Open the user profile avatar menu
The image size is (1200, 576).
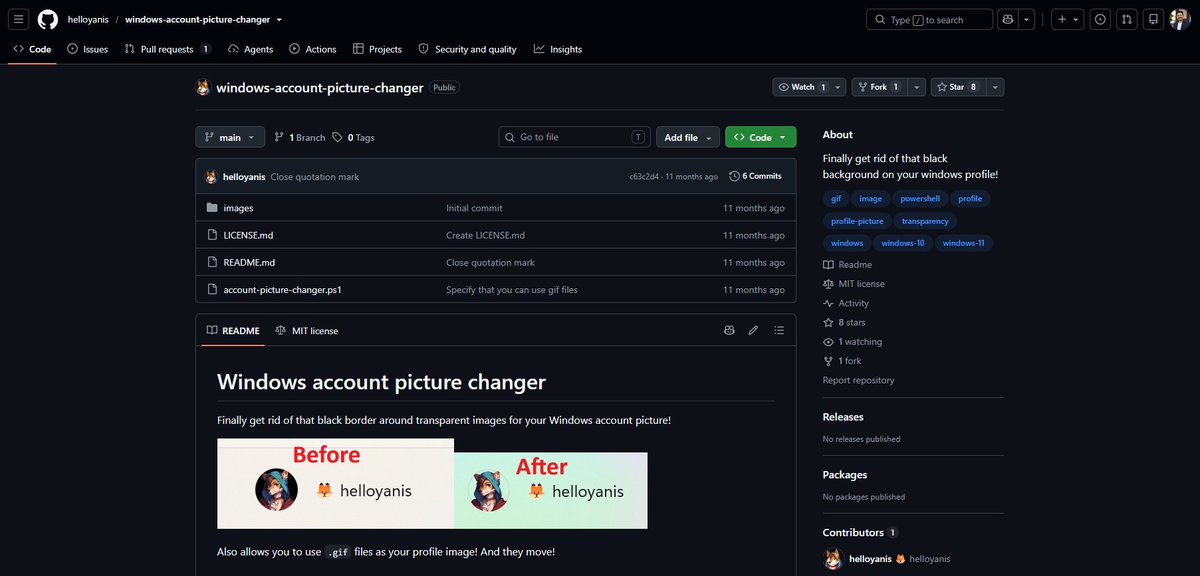pos(1180,20)
